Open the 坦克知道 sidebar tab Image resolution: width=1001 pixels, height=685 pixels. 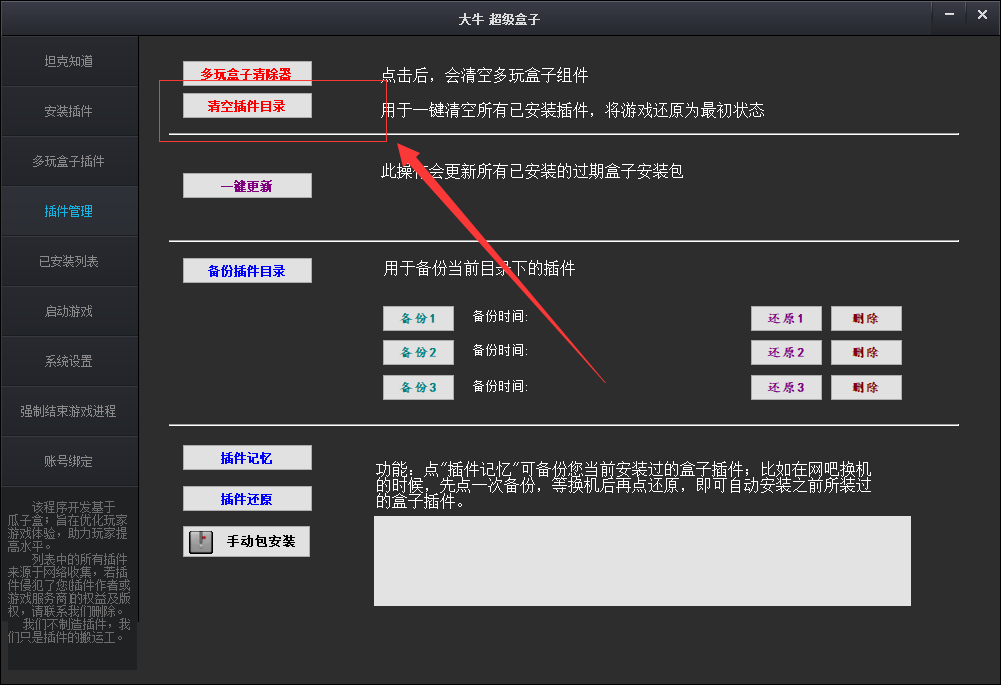(69, 61)
